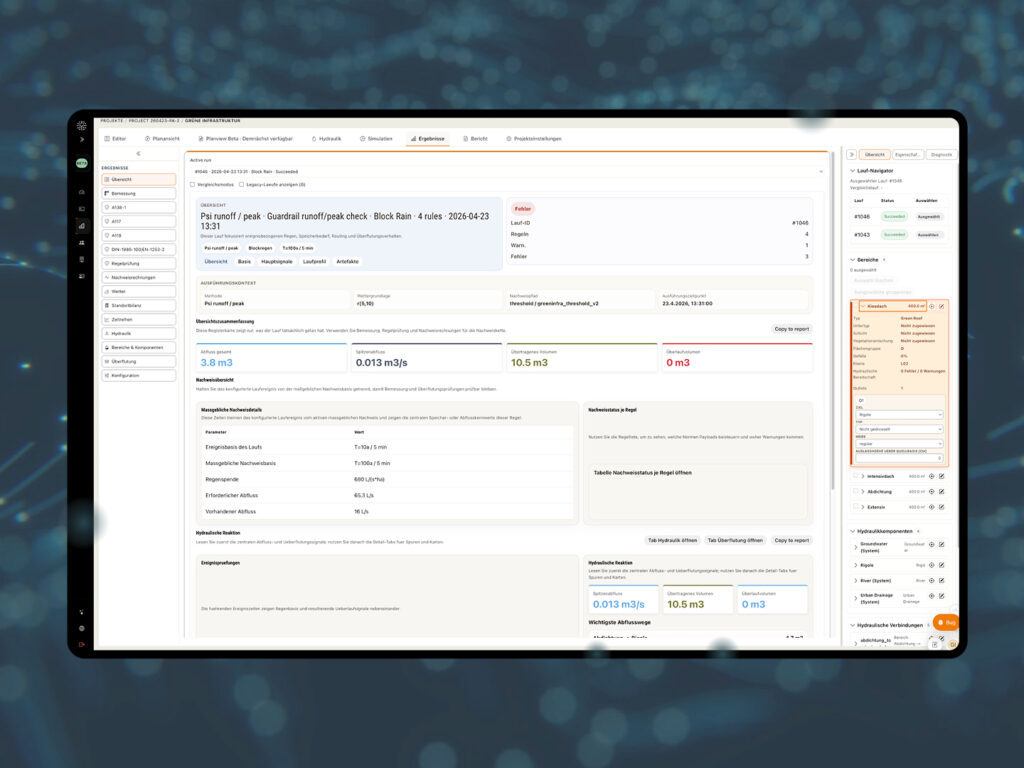Click Auswählen for run #1043
Image resolution: width=1024 pixels, height=768 pixels.
tap(928, 235)
